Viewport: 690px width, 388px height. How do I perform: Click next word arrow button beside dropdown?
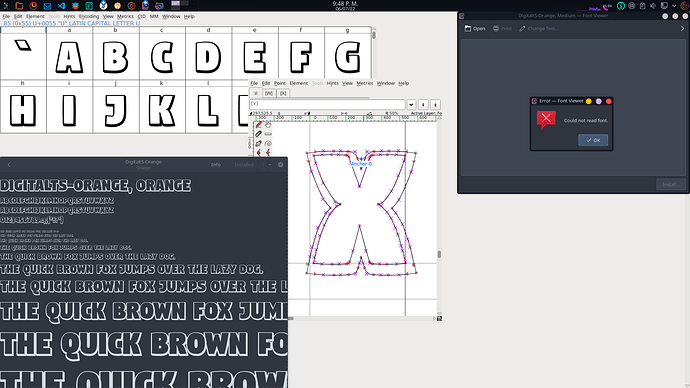[435, 105]
